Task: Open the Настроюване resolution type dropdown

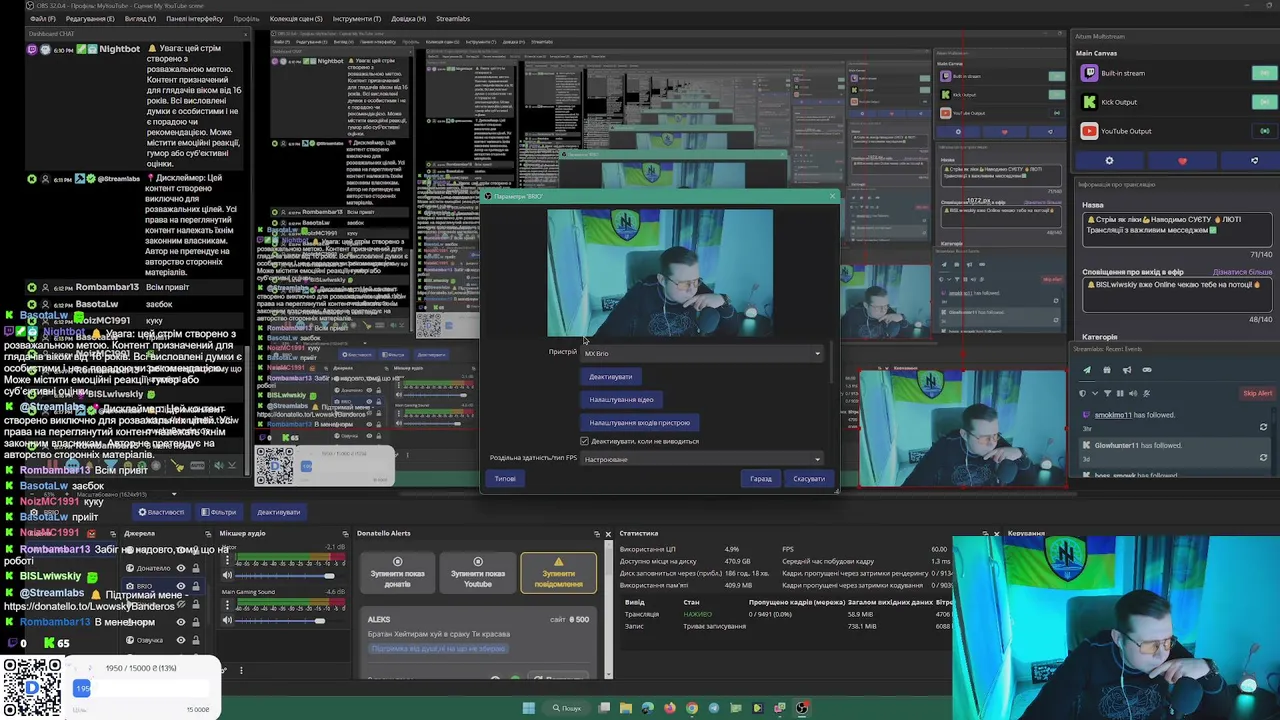Action: [702, 459]
